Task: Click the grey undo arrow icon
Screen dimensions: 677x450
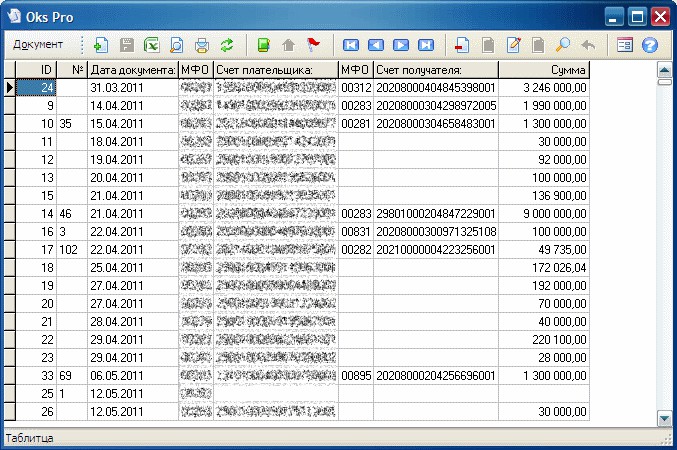Action: click(588, 45)
